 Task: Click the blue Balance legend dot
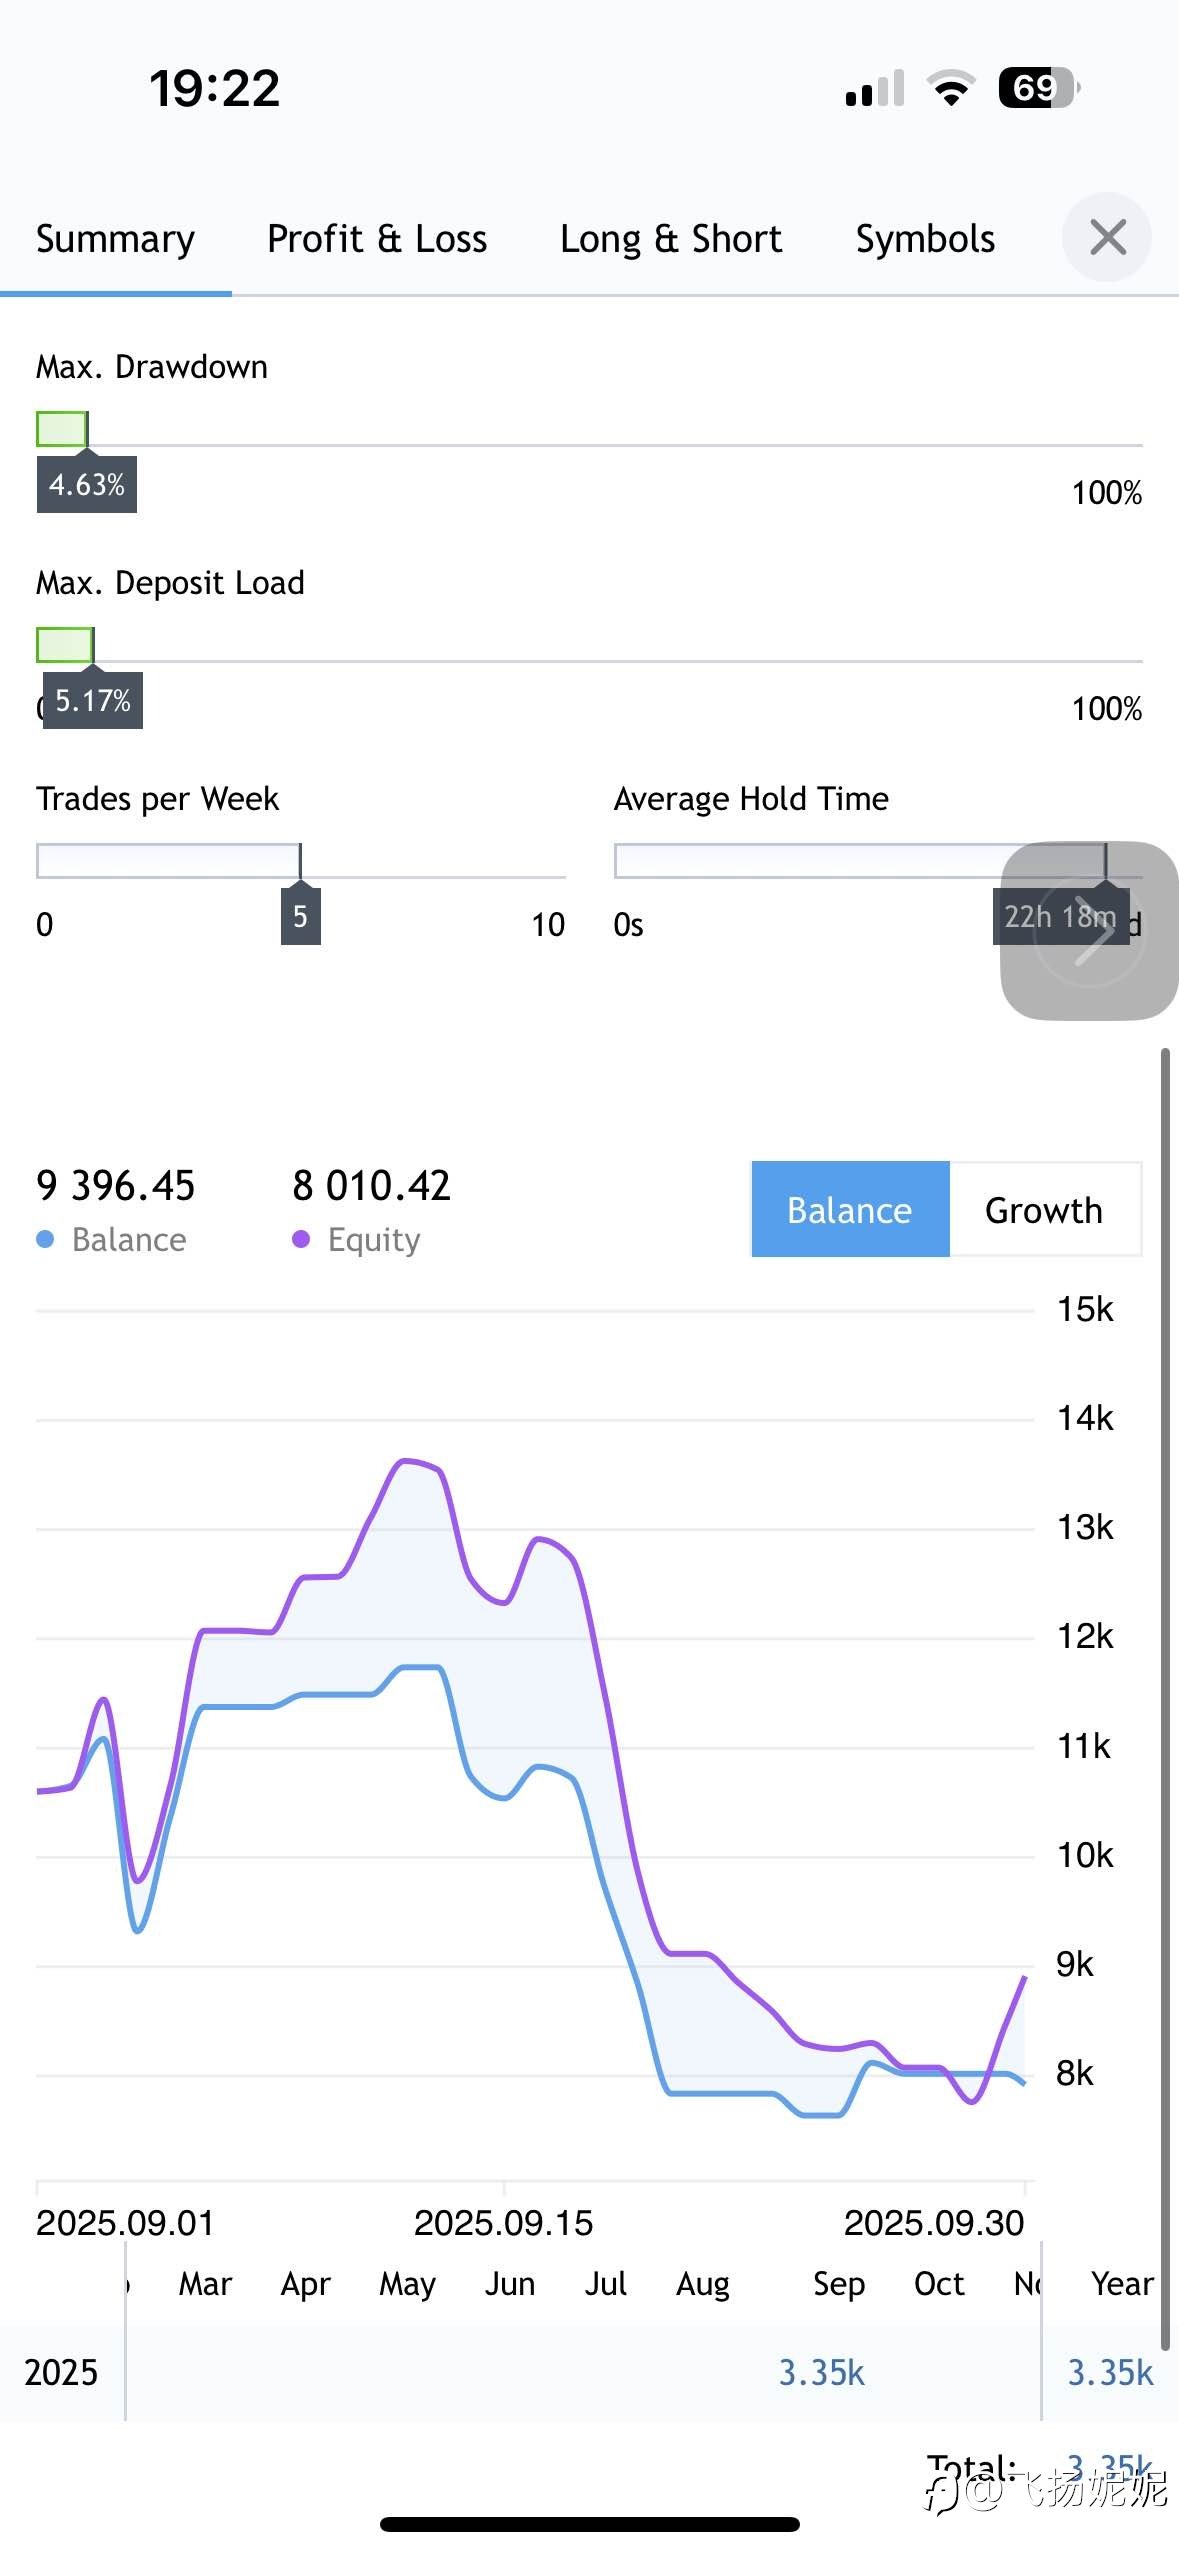tap(45, 1239)
